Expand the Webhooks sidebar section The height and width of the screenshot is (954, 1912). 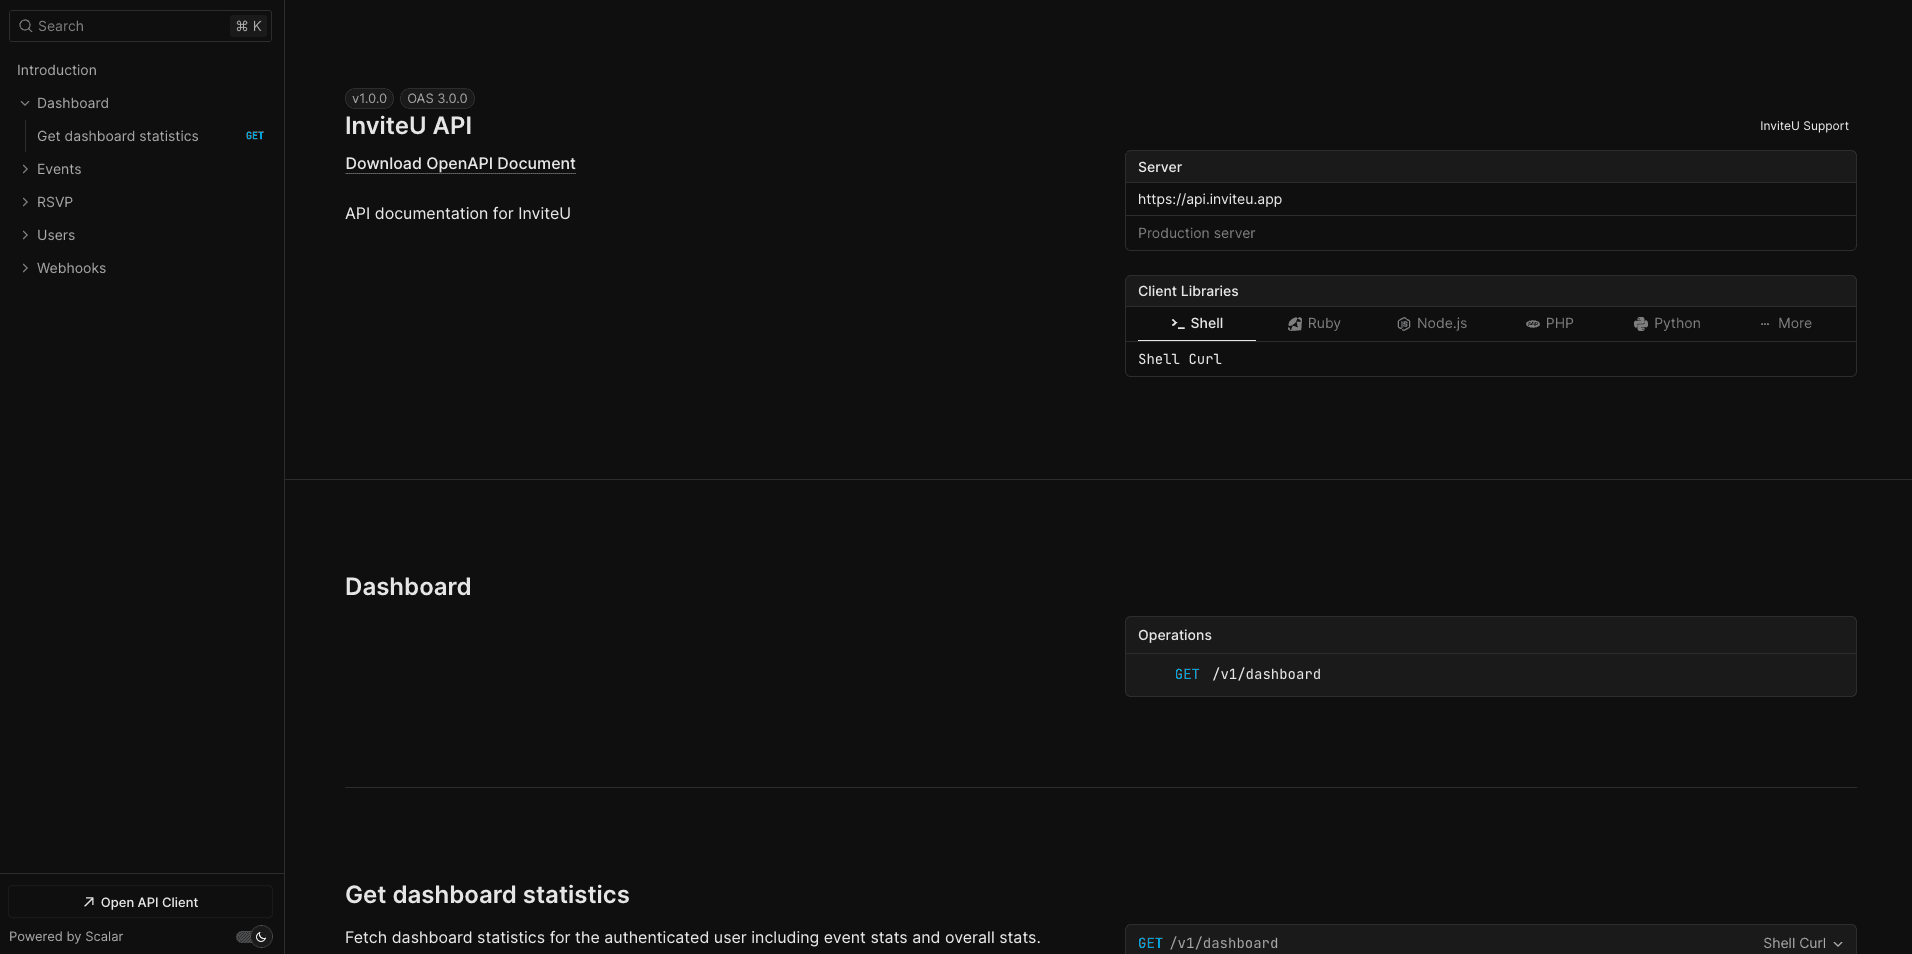pos(25,268)
